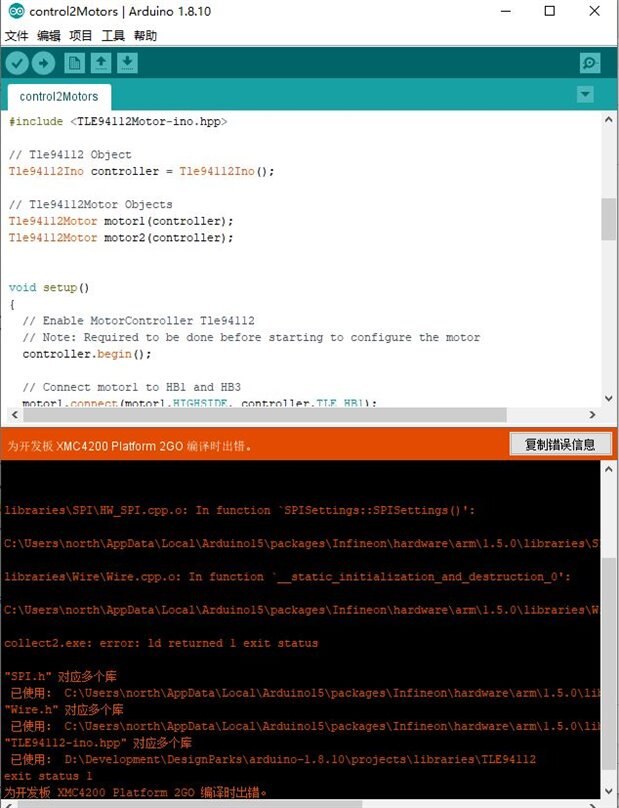Click the D:\Development TLE94112 library path line
Viewport: 619px width, 808px height.
(x=273, y=759)
